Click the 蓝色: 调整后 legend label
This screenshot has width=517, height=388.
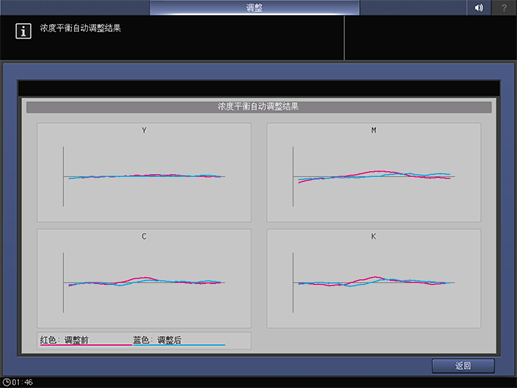click(157, 340)
